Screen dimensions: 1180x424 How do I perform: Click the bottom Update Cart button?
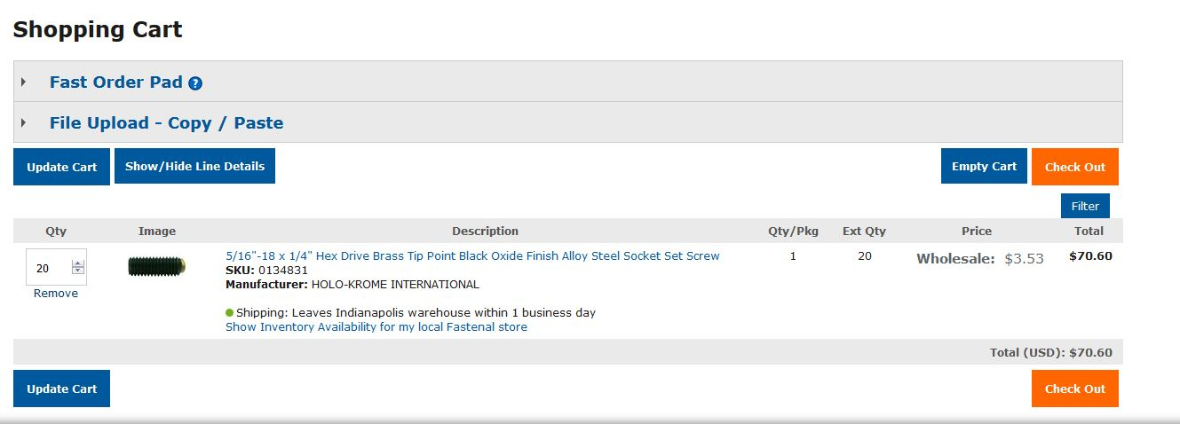[x=62, y=389]
